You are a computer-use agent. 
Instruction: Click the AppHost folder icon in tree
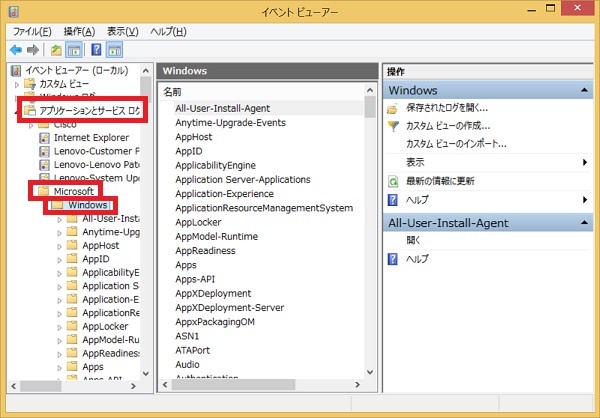click(72, 245)
